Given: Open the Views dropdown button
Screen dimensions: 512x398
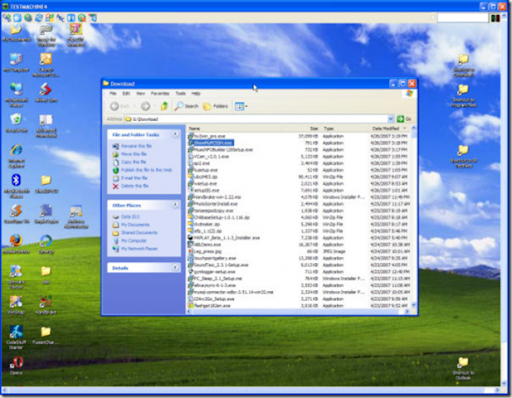Looking at the screenshot, I should point(241,106).
